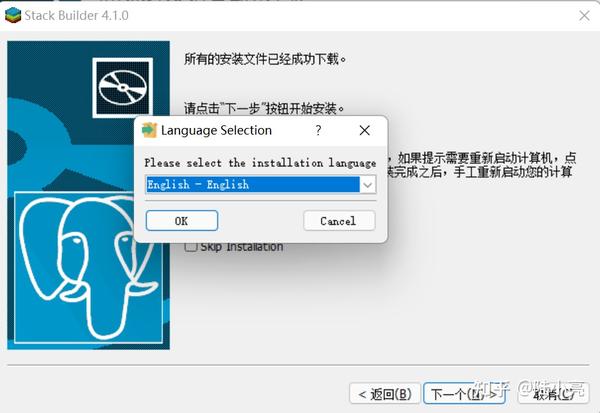
Task: Click the Stack Builder app icon
Action: (x=13, y=15)
